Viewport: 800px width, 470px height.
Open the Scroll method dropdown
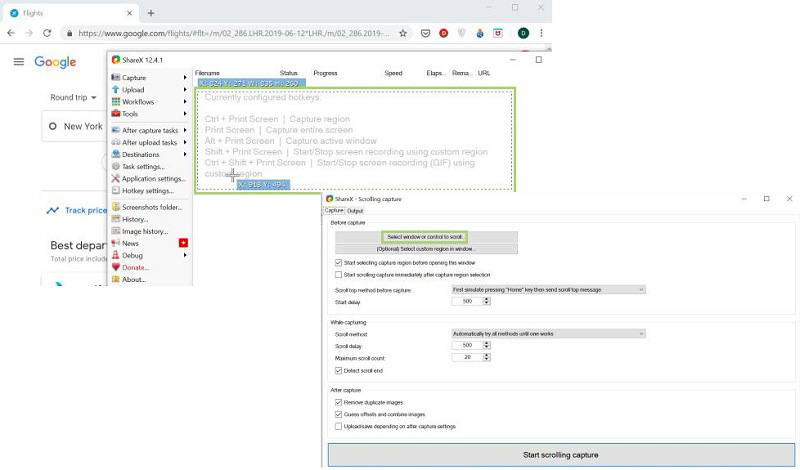tap(548, 334)
